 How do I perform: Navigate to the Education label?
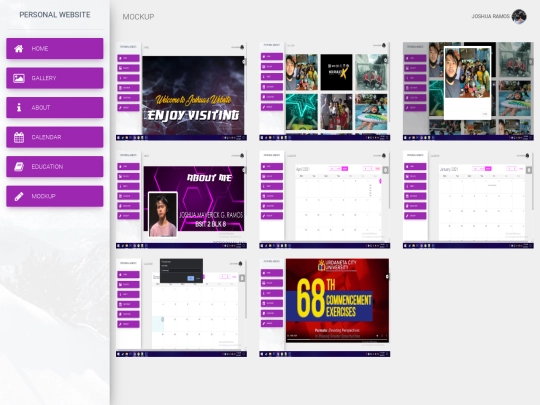(x=47, y=167)
